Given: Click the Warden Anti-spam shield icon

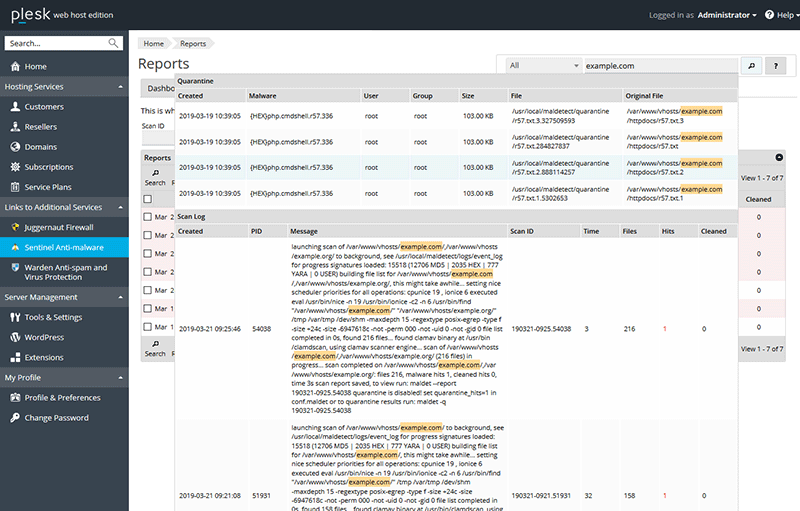Looking at the screenshot, I should click(x=15, y=267).
